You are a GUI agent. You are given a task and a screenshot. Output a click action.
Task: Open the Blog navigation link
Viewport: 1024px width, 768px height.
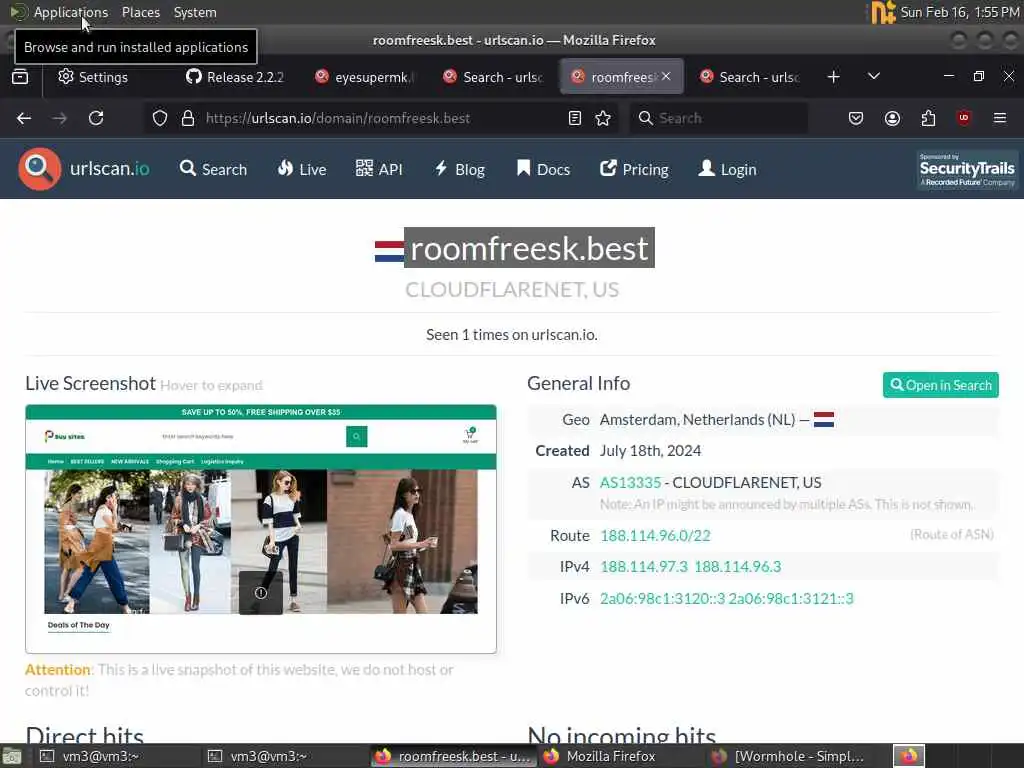coord(460,169)
